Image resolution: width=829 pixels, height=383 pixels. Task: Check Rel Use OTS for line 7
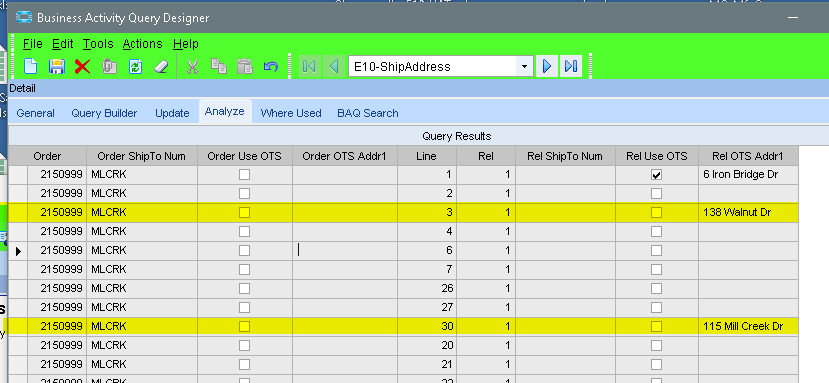coord(657,269)
